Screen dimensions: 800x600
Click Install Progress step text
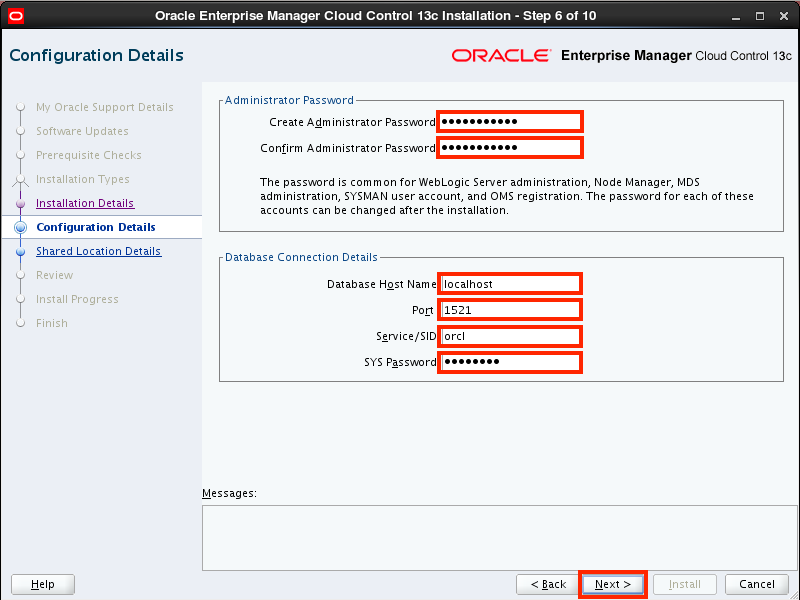77,299
